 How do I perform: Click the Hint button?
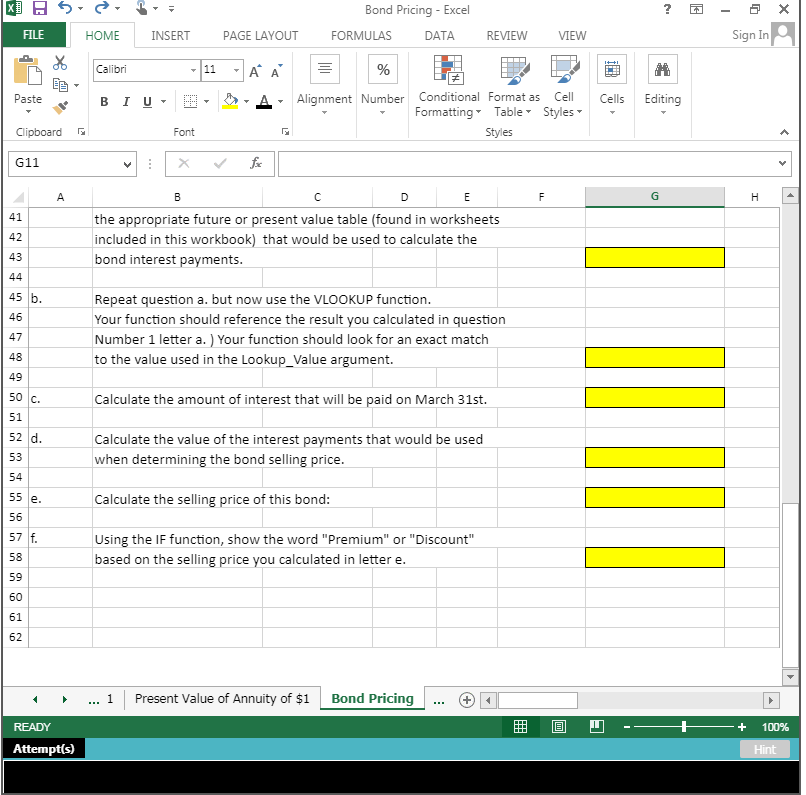coord(765,748)
